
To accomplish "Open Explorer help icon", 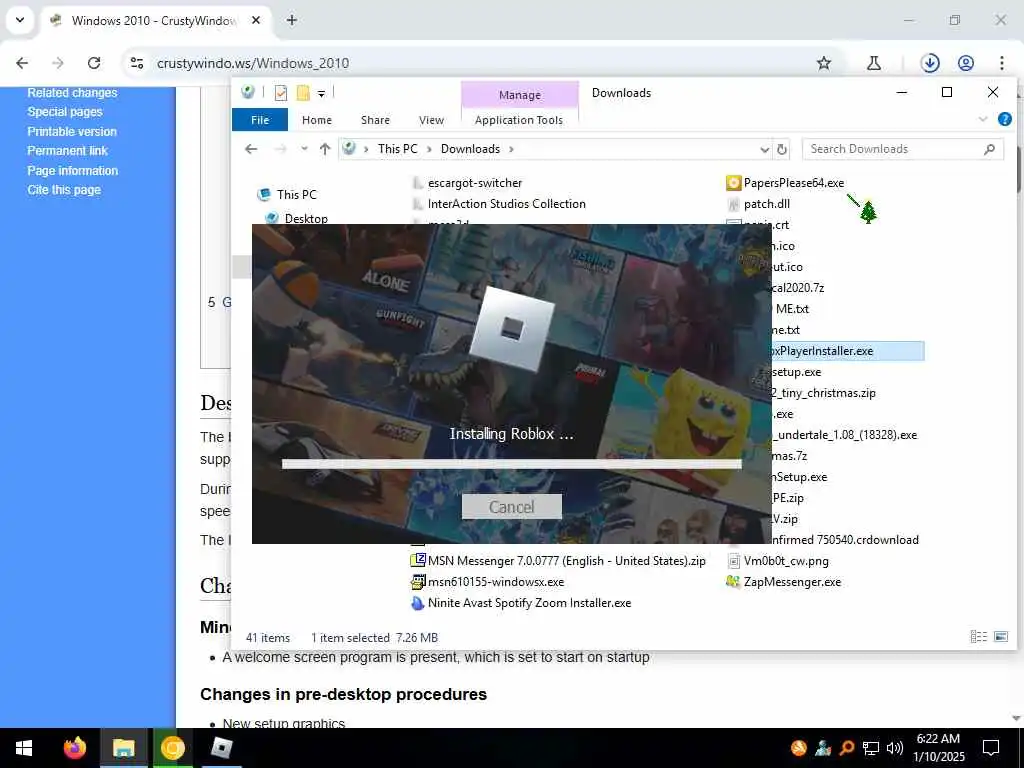I will pyautogui.click(x=1005, y=120).
